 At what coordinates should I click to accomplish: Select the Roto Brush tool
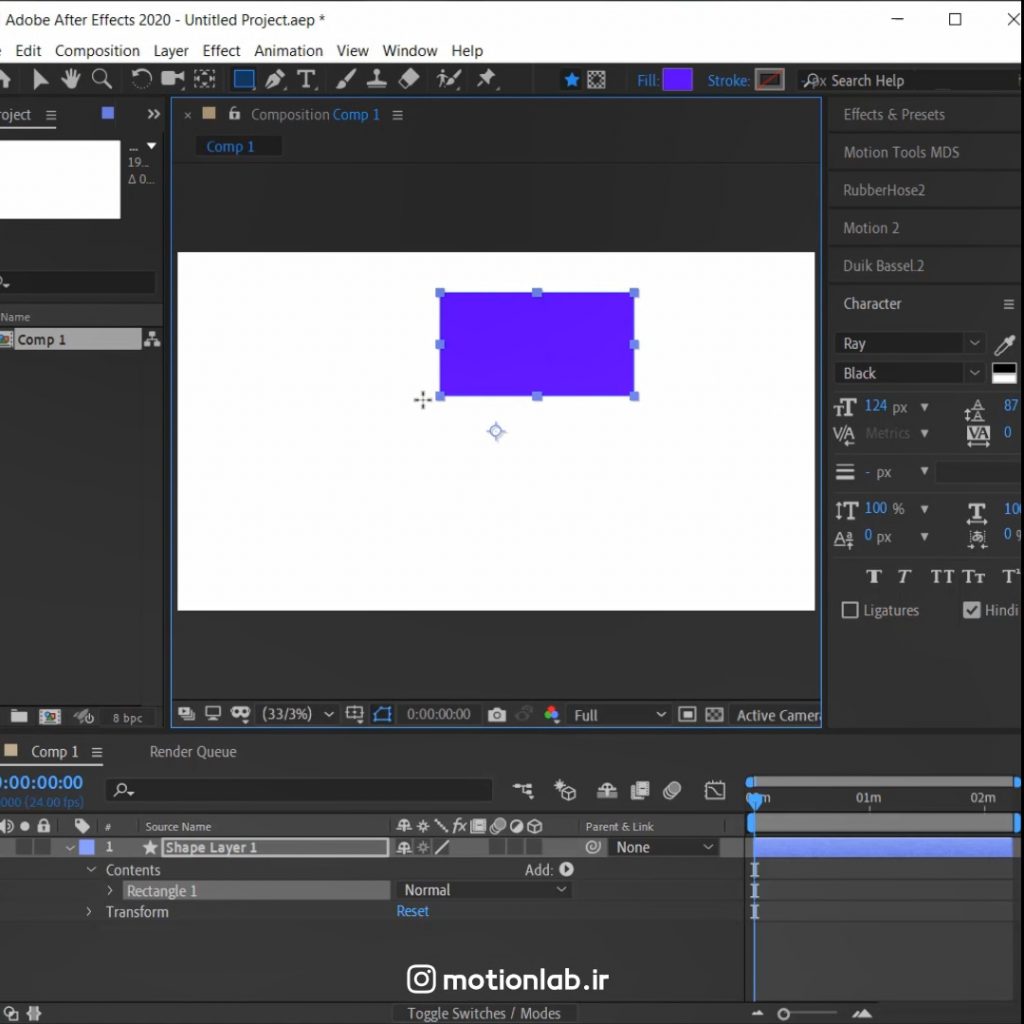click(x=449, y=80)
